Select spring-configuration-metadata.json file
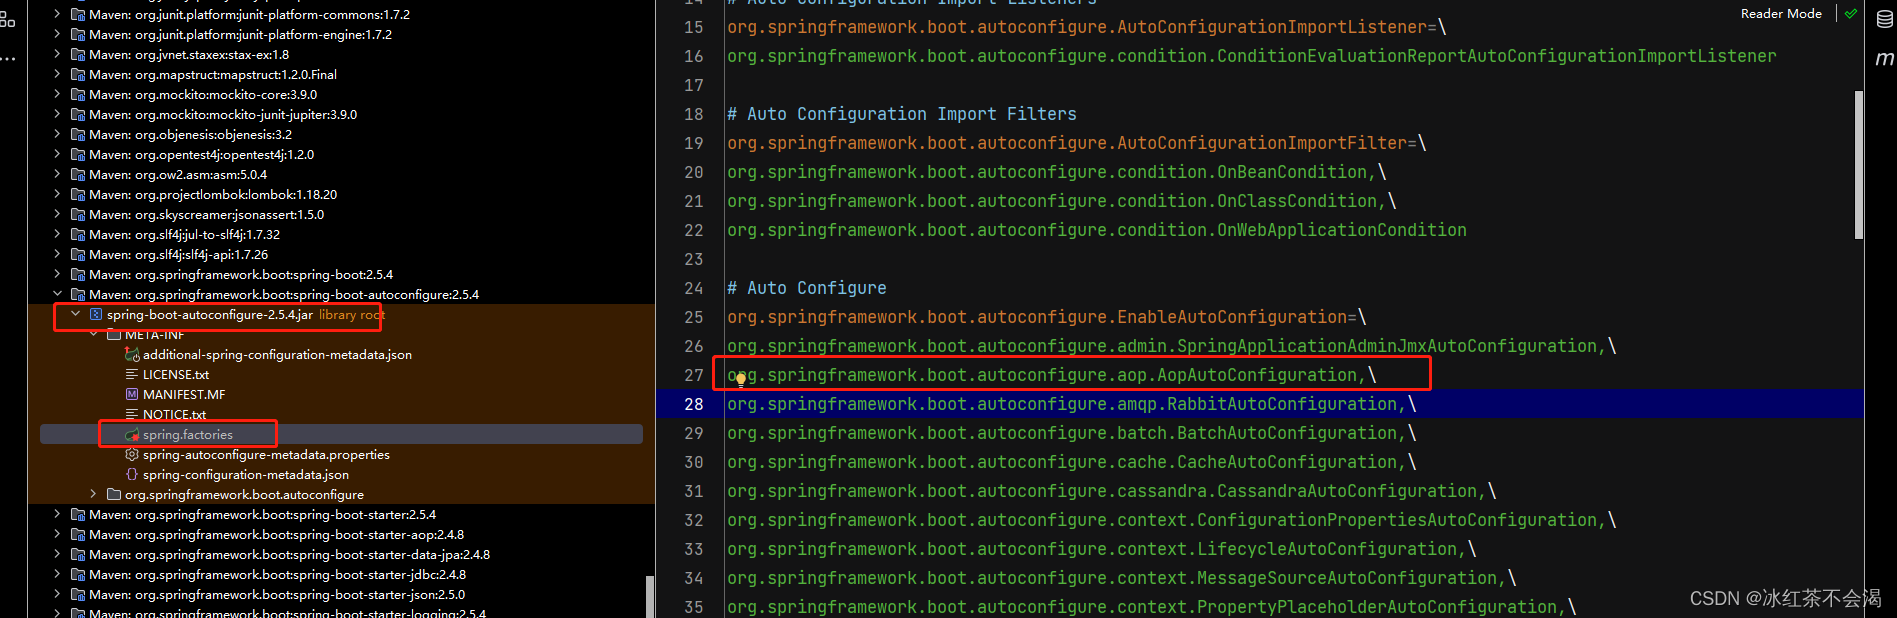1897x618 pixels. click(246, 475)
